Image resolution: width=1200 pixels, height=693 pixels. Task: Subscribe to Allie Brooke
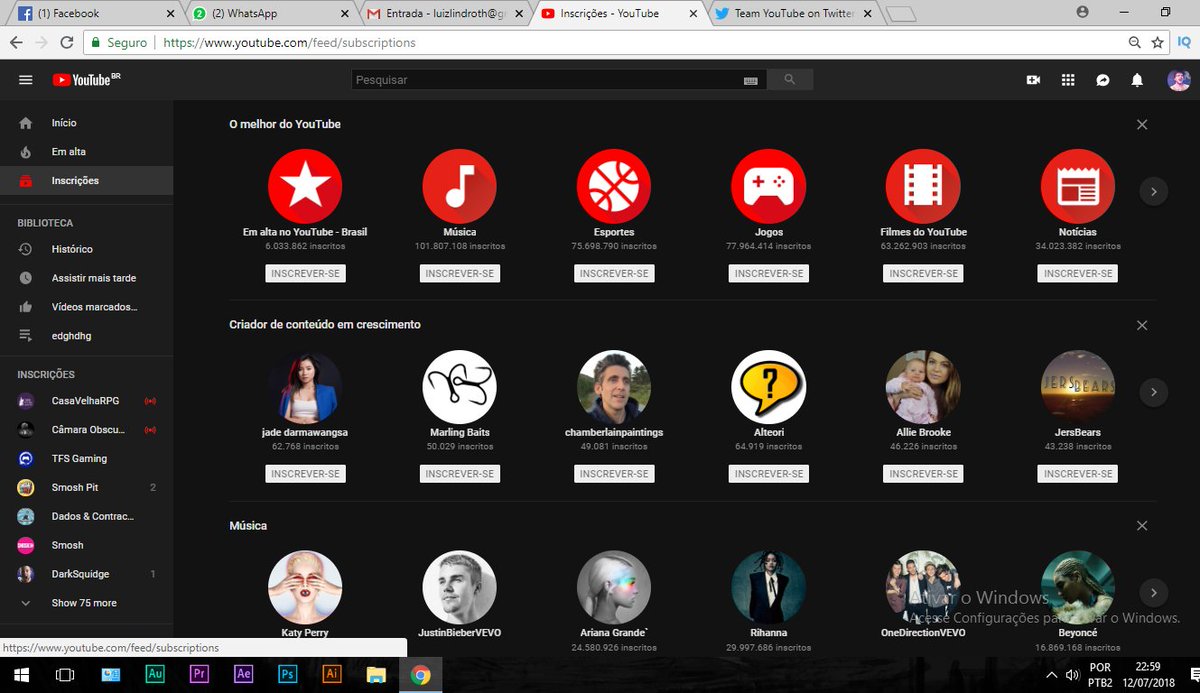(x=923, y=474)
